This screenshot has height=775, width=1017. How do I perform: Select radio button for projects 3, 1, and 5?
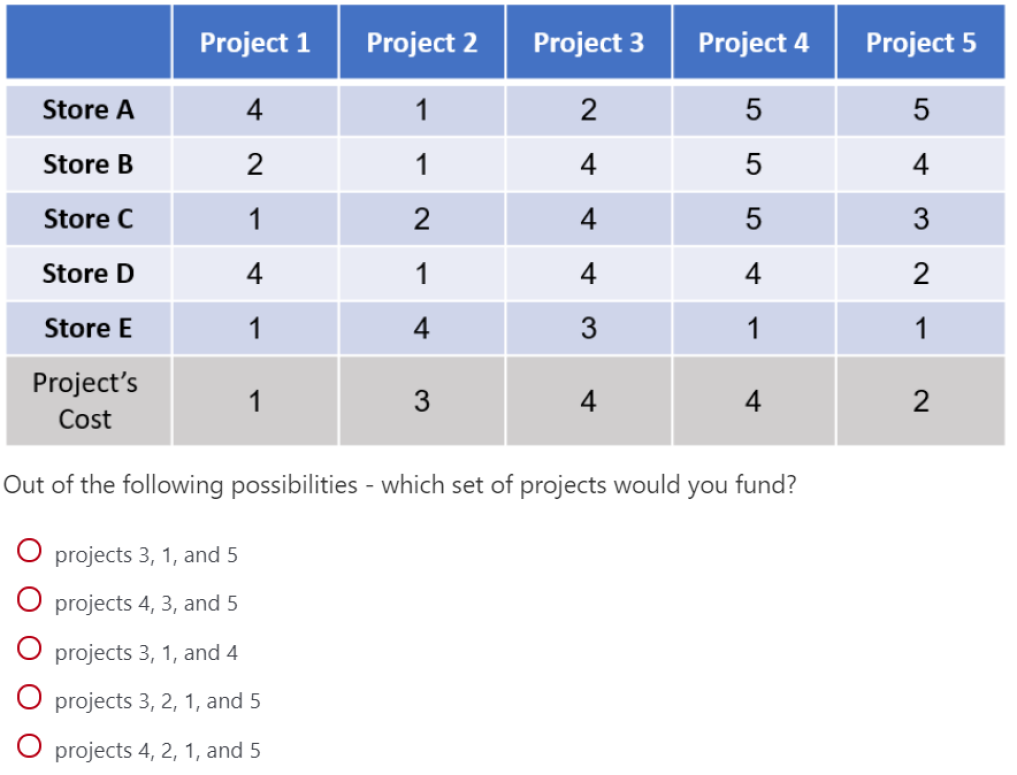(x=29, y=552)
